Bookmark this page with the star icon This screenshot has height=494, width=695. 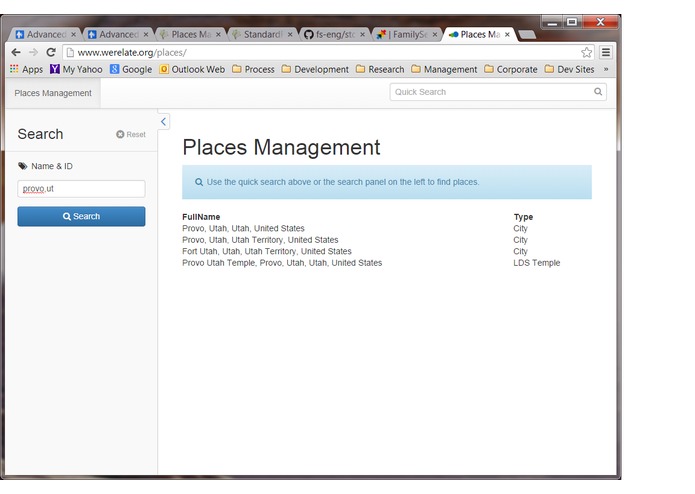[x=586, y=52]
